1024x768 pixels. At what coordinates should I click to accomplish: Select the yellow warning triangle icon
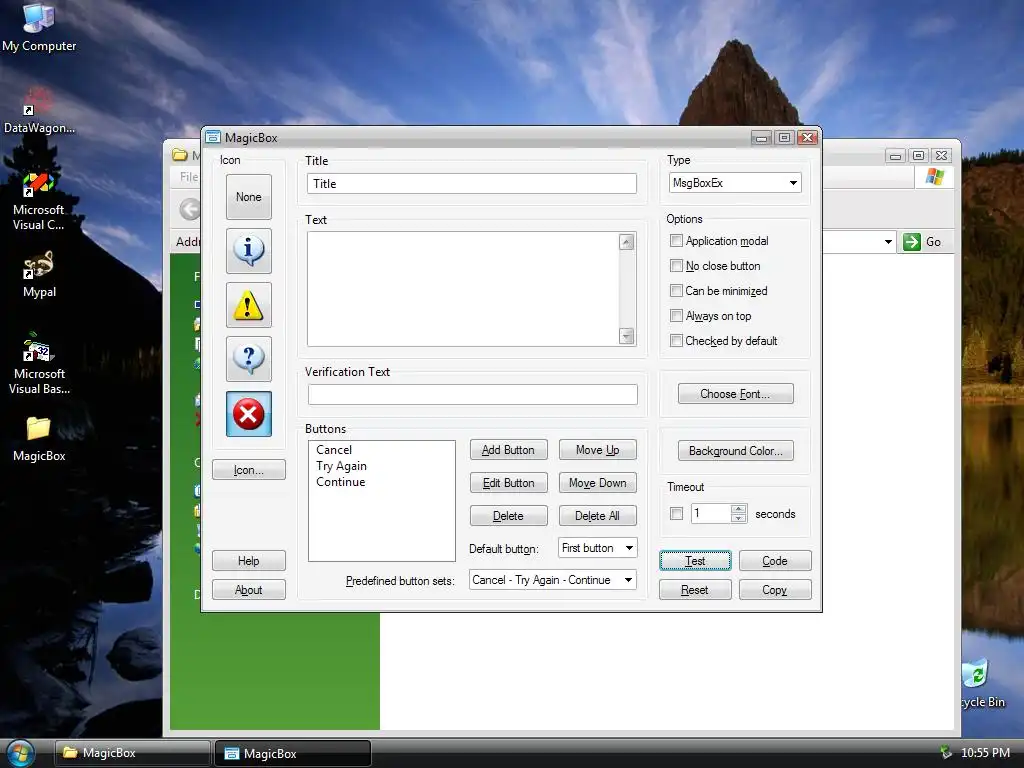point(248,305)
